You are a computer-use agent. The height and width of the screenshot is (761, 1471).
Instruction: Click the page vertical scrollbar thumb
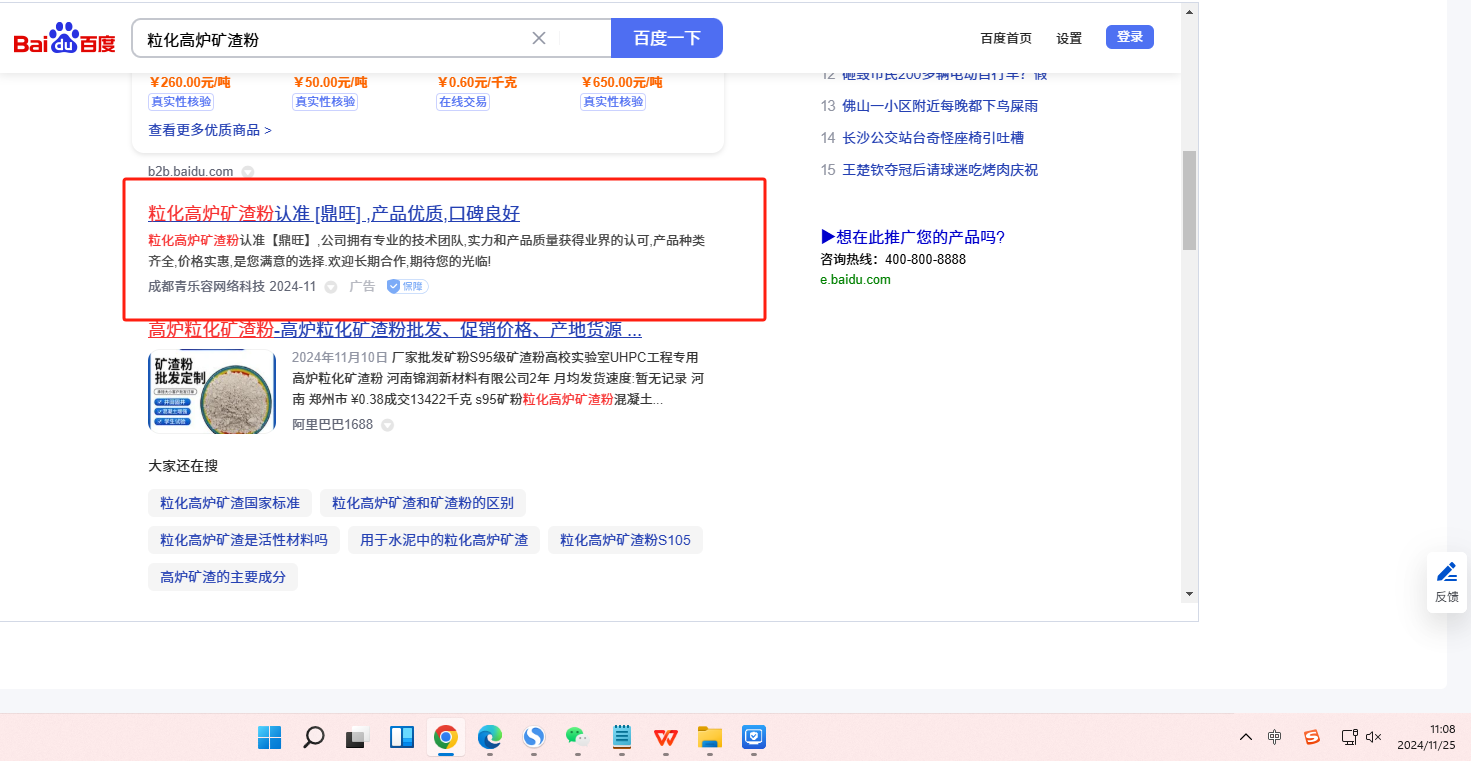pyautogui.click(x=1189, y=200)
